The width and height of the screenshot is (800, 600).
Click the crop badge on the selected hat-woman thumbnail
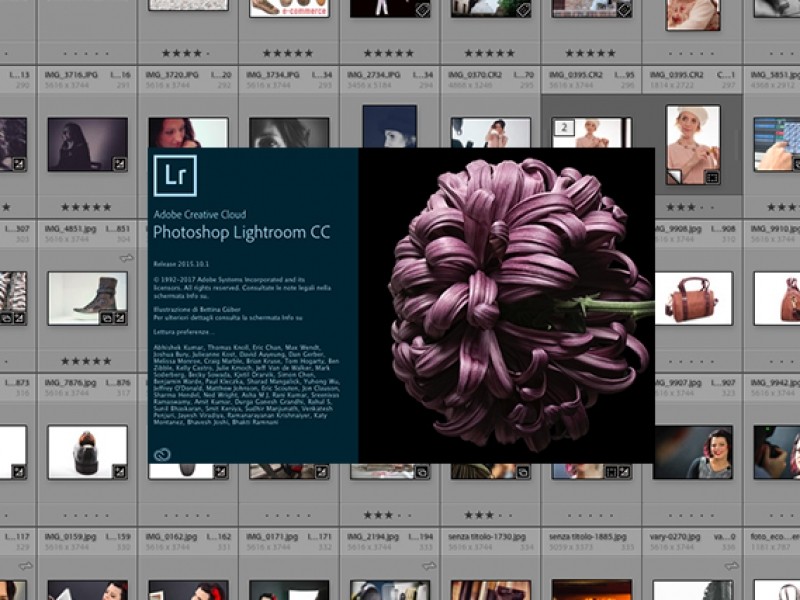tap(712, 177)
